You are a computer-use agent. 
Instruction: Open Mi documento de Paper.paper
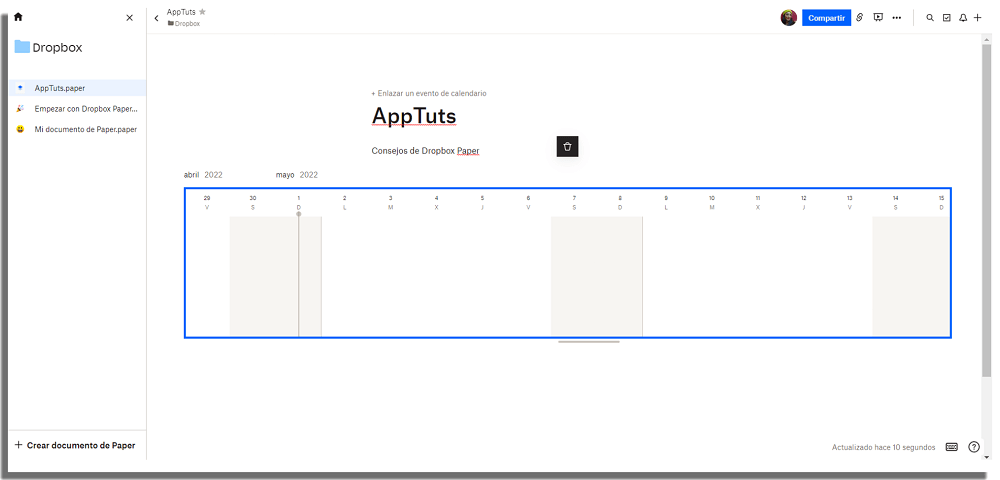78,129
